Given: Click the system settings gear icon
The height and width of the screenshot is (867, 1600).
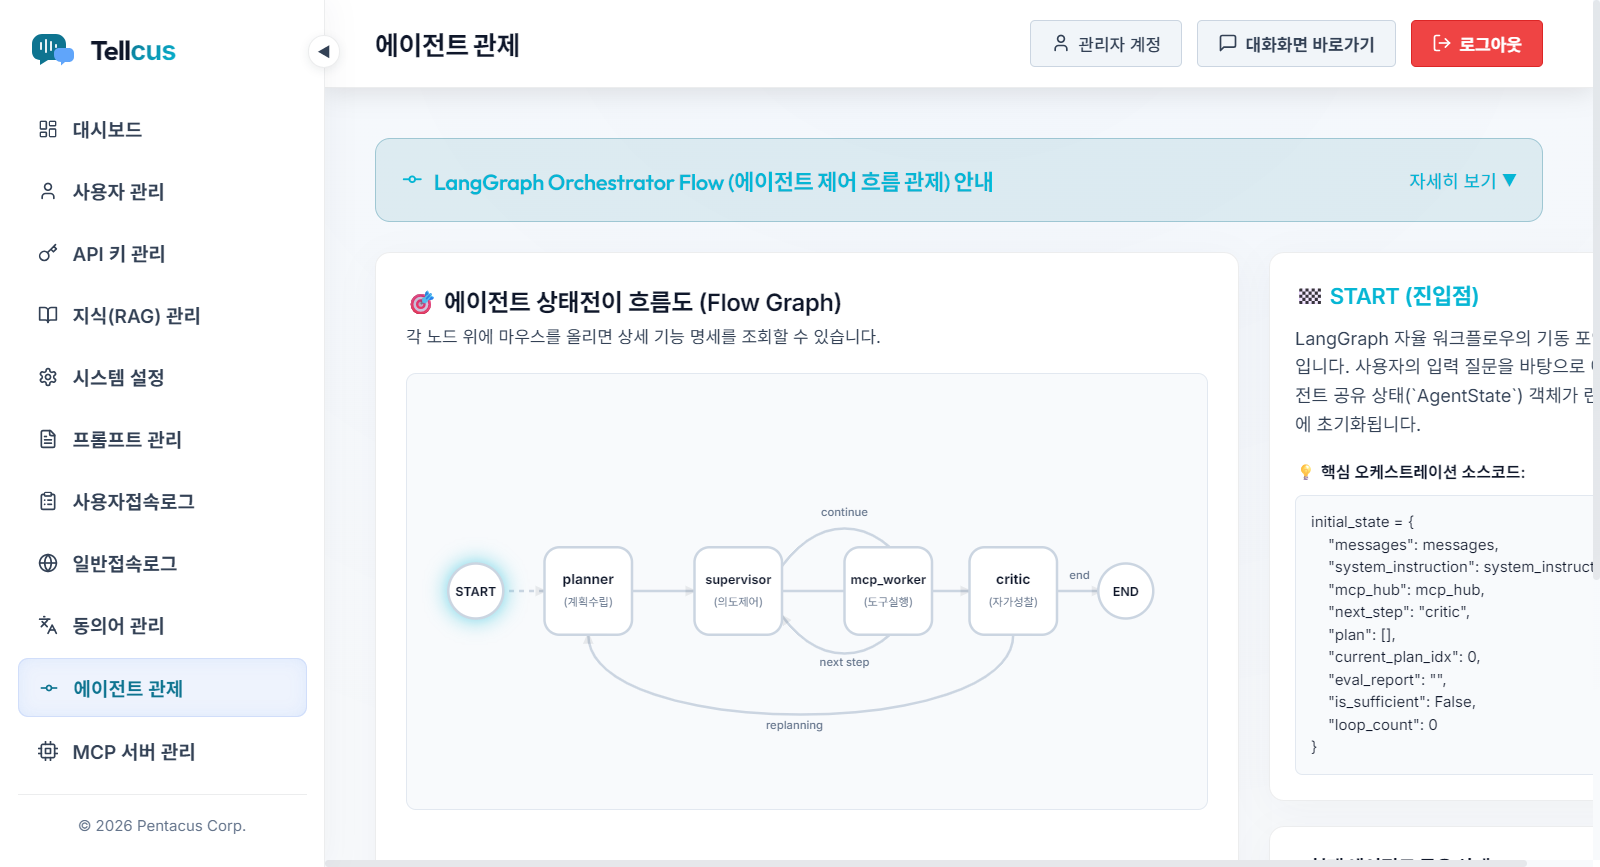Looking at the screenshot, I should [x=48, y=377].
